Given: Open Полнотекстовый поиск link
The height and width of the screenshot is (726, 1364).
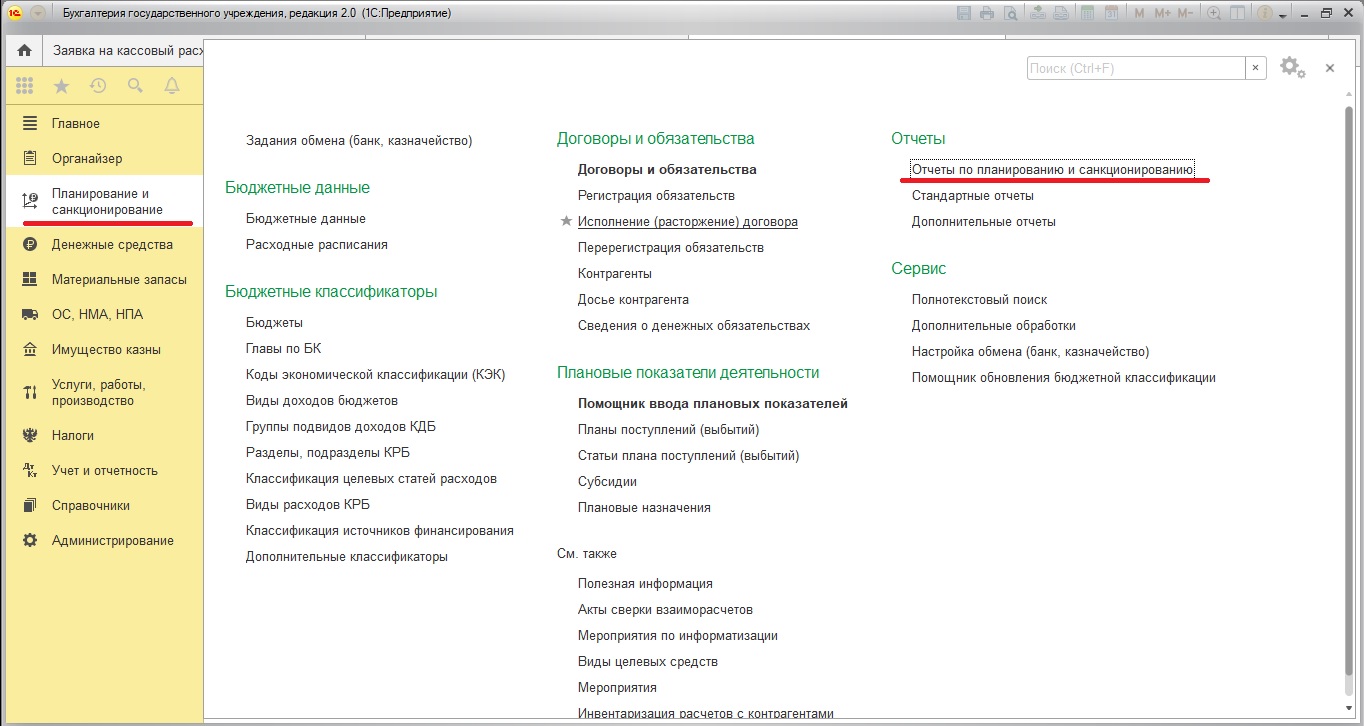Looking at the screenshot, I should coord(980,300).
